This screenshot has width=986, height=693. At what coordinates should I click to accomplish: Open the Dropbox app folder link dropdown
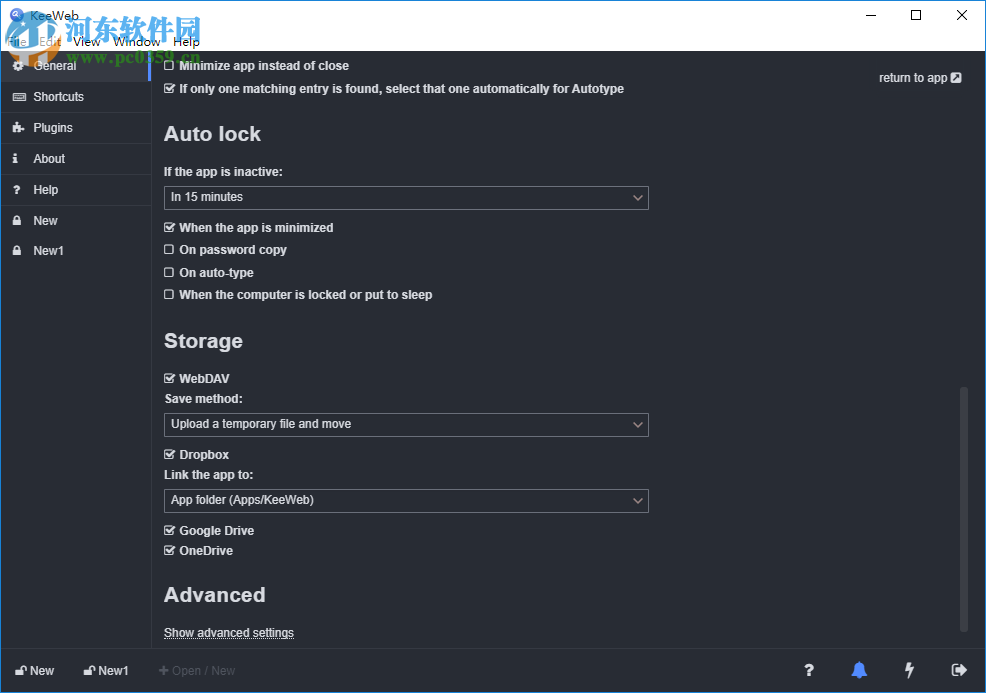(x=405, y=500)
